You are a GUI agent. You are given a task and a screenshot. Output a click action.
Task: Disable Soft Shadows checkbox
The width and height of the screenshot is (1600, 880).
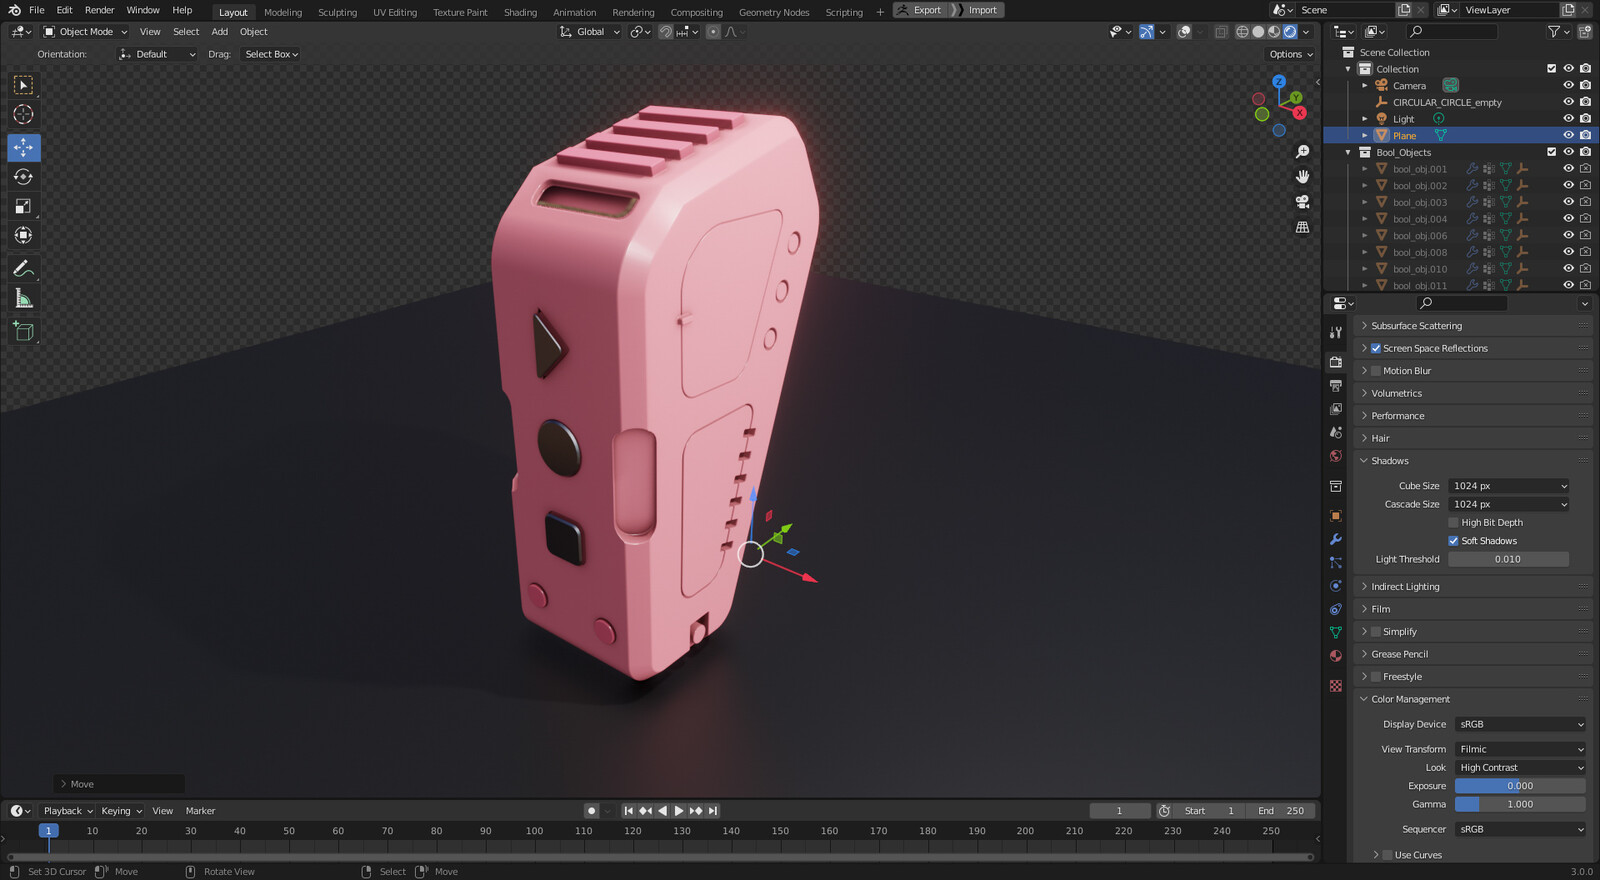click(x=1453, y=541)
